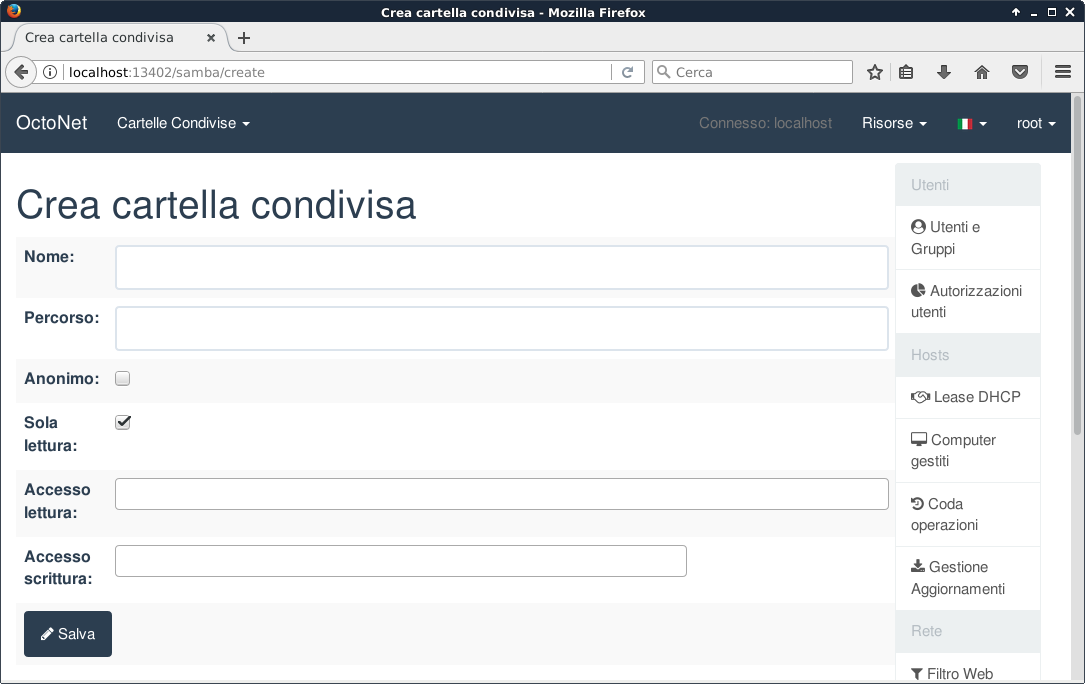This screenshot has width=1085, height=684.
Task: Open Gestione Aggiornamenti sidebar link
Action: tap(968, 578)
